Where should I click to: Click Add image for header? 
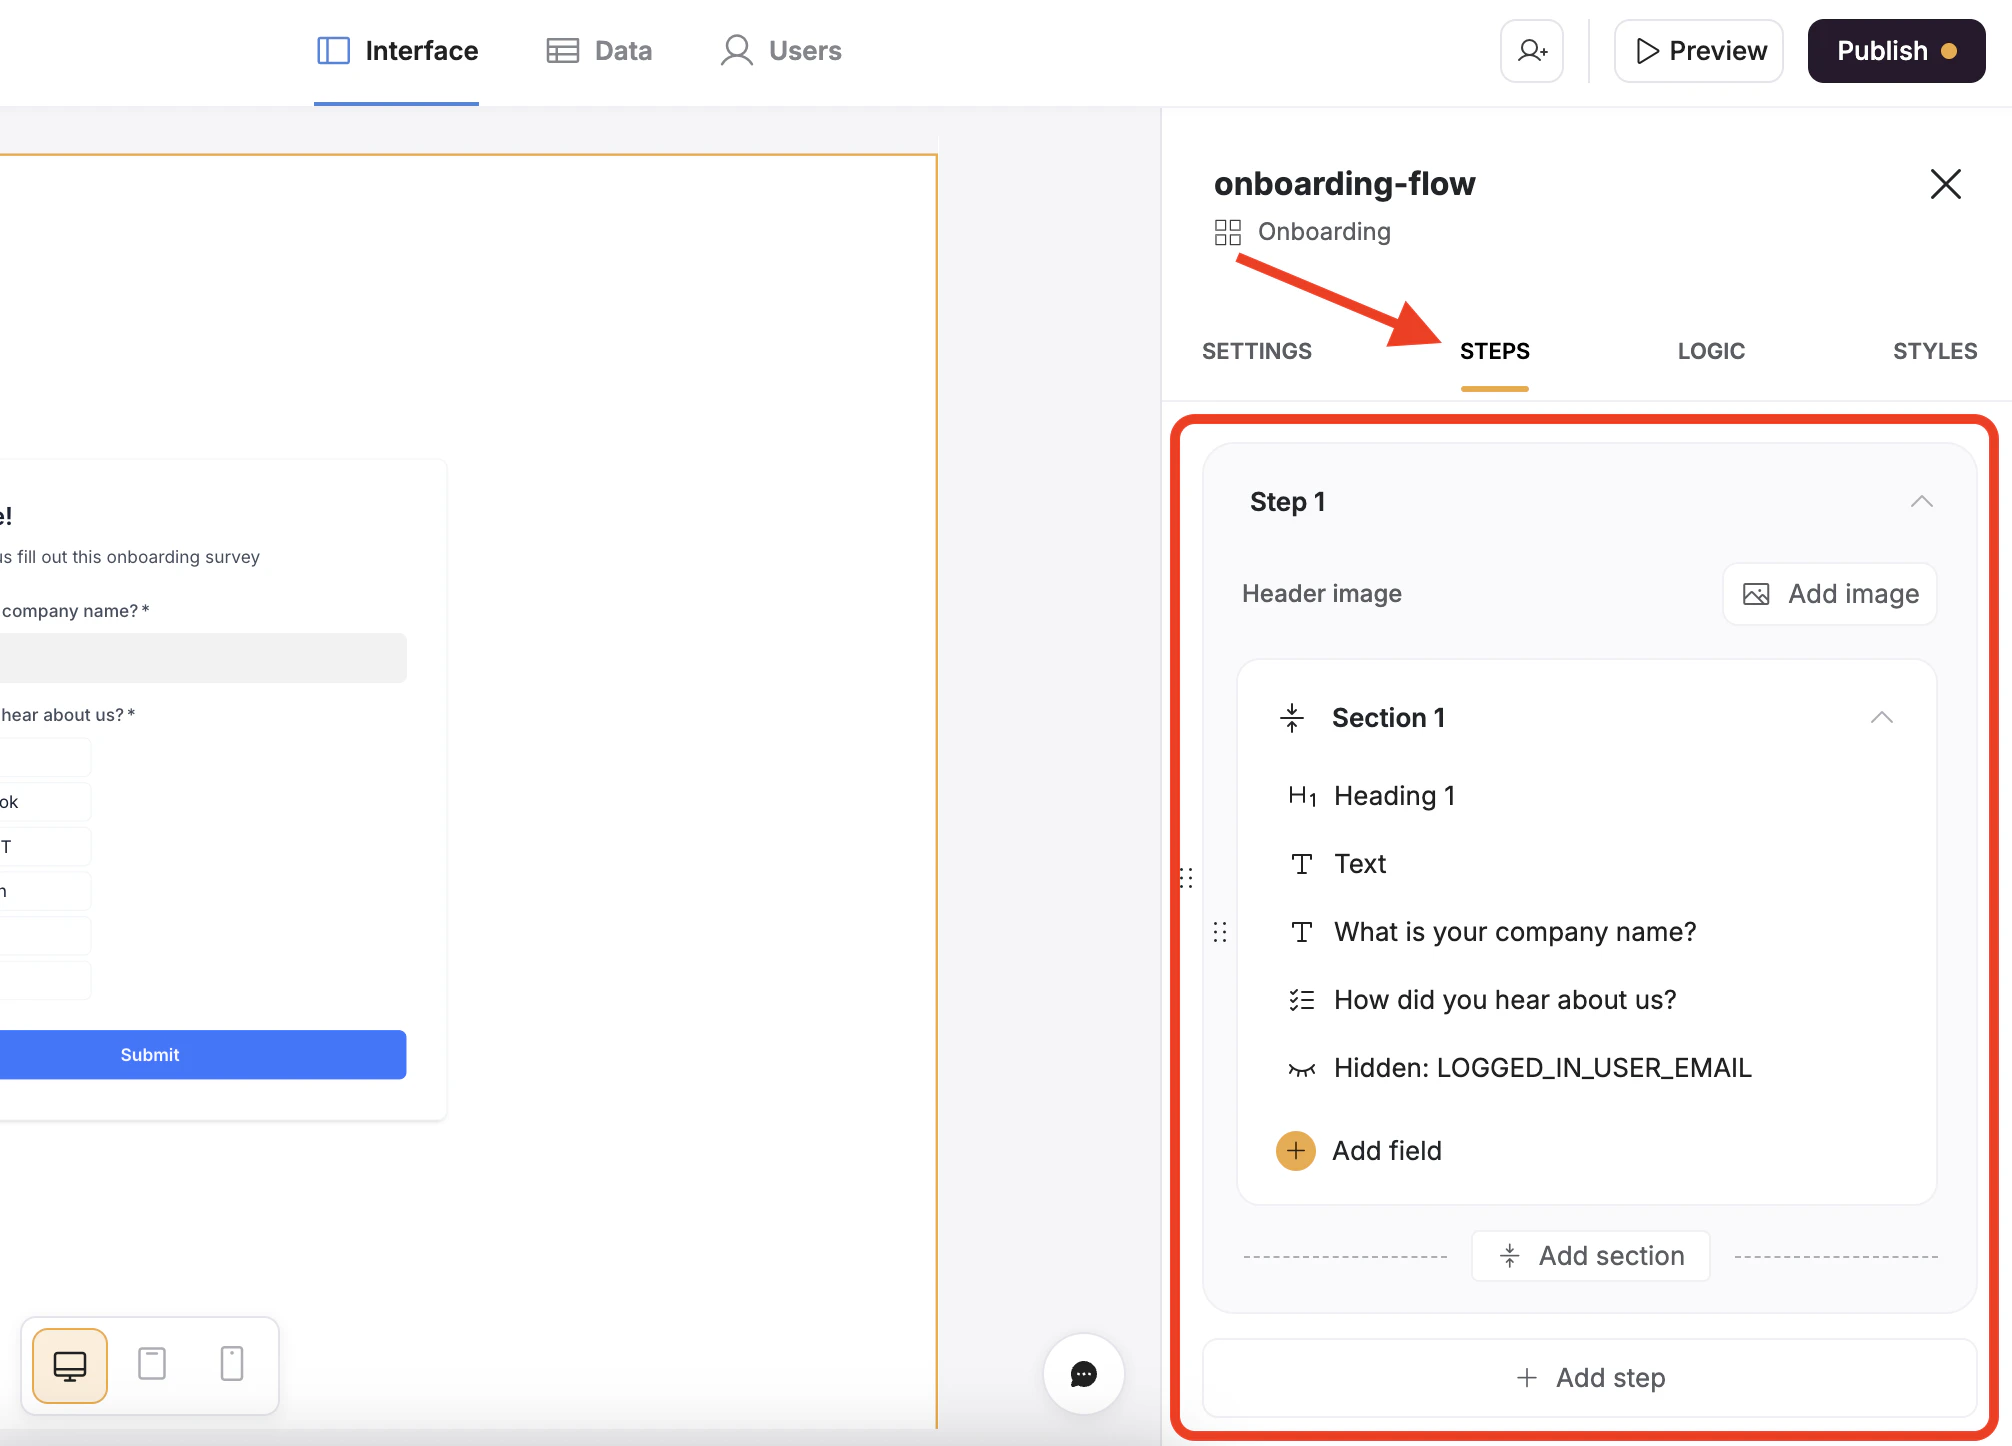pos(1830,594)
